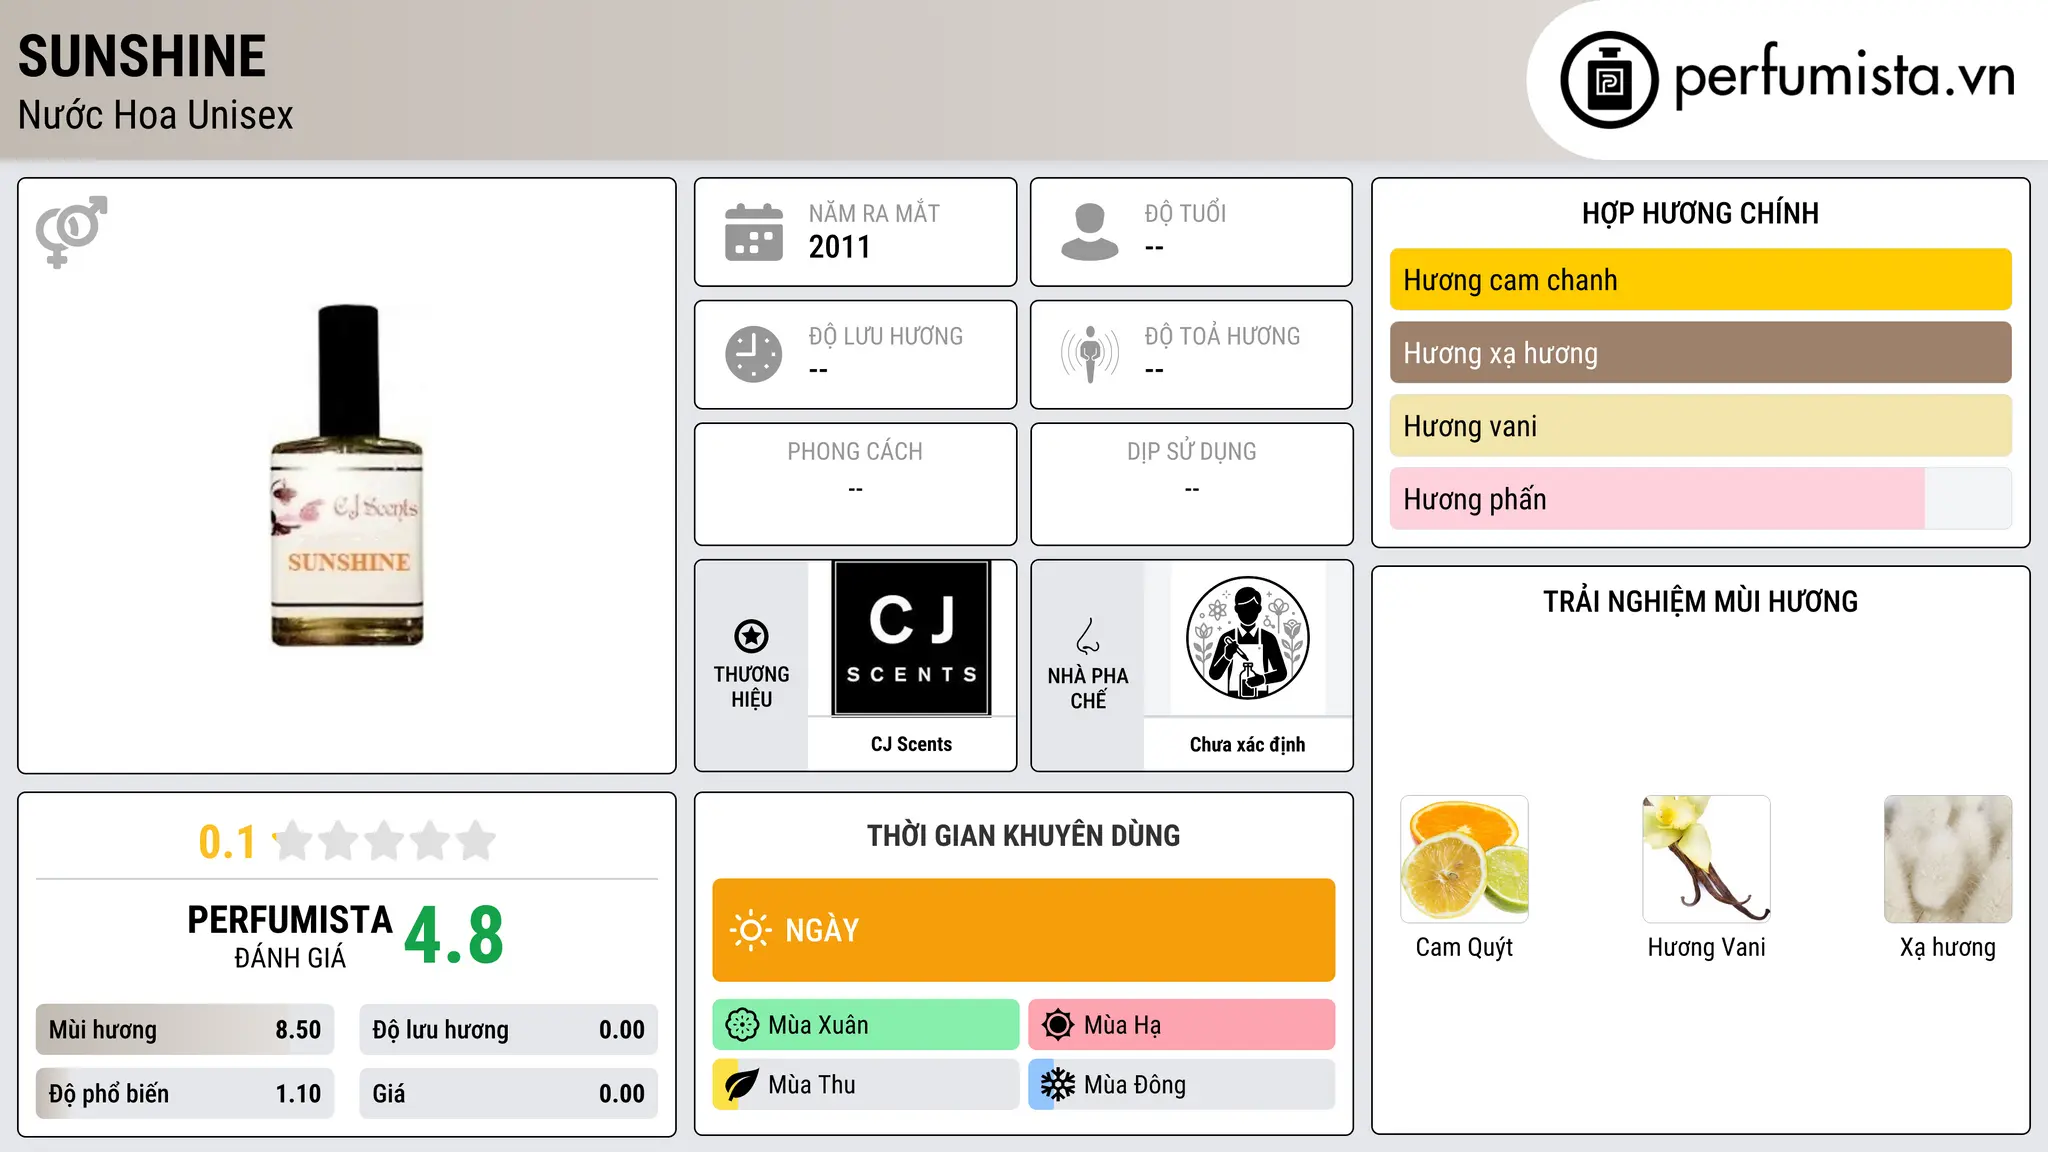Screen dimensions: 2048x1152
Task: Click the five-star rating row
Action: click(x=384, y=841)
